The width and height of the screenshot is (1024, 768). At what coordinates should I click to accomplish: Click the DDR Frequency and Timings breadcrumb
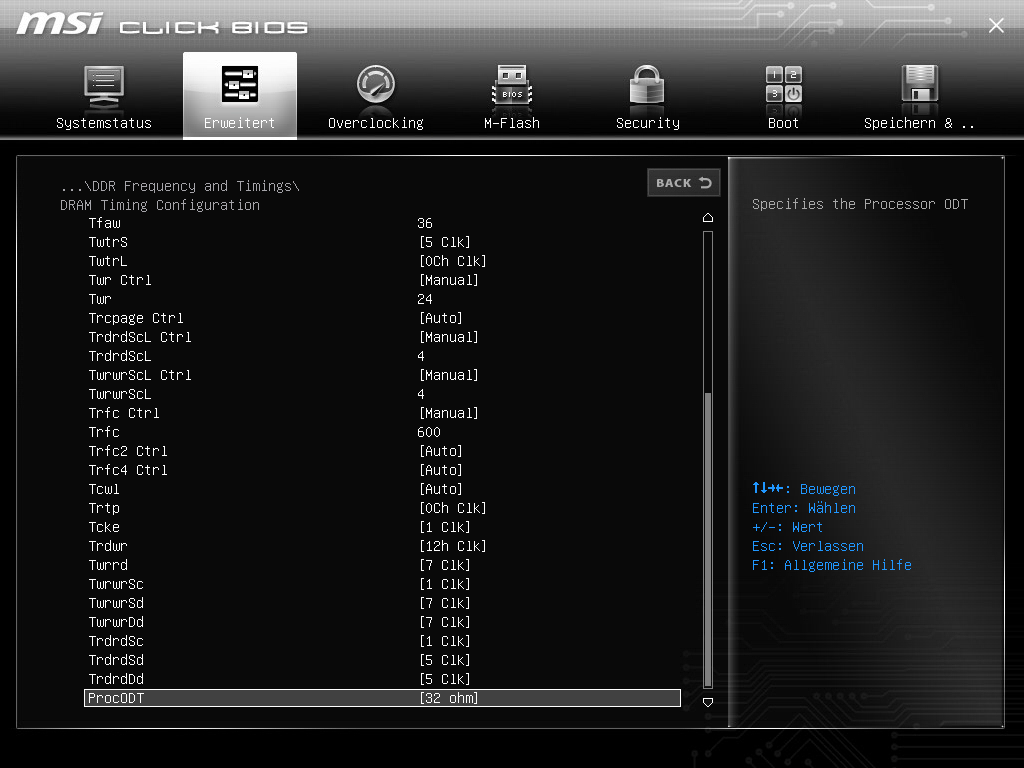[180, 186]
